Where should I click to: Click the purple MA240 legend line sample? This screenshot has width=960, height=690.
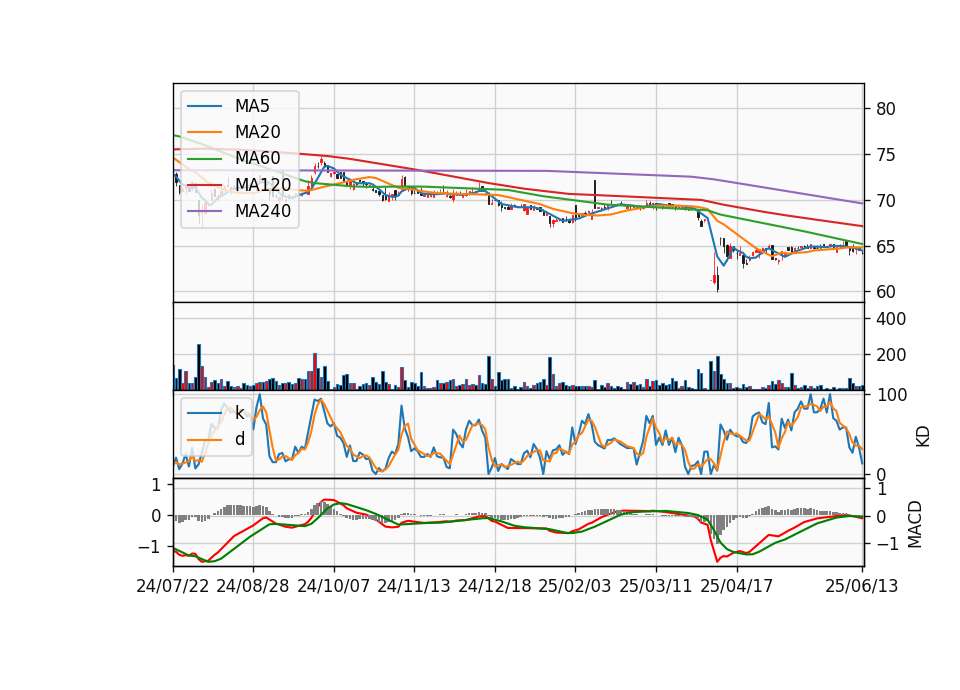(x=204, y=211)
